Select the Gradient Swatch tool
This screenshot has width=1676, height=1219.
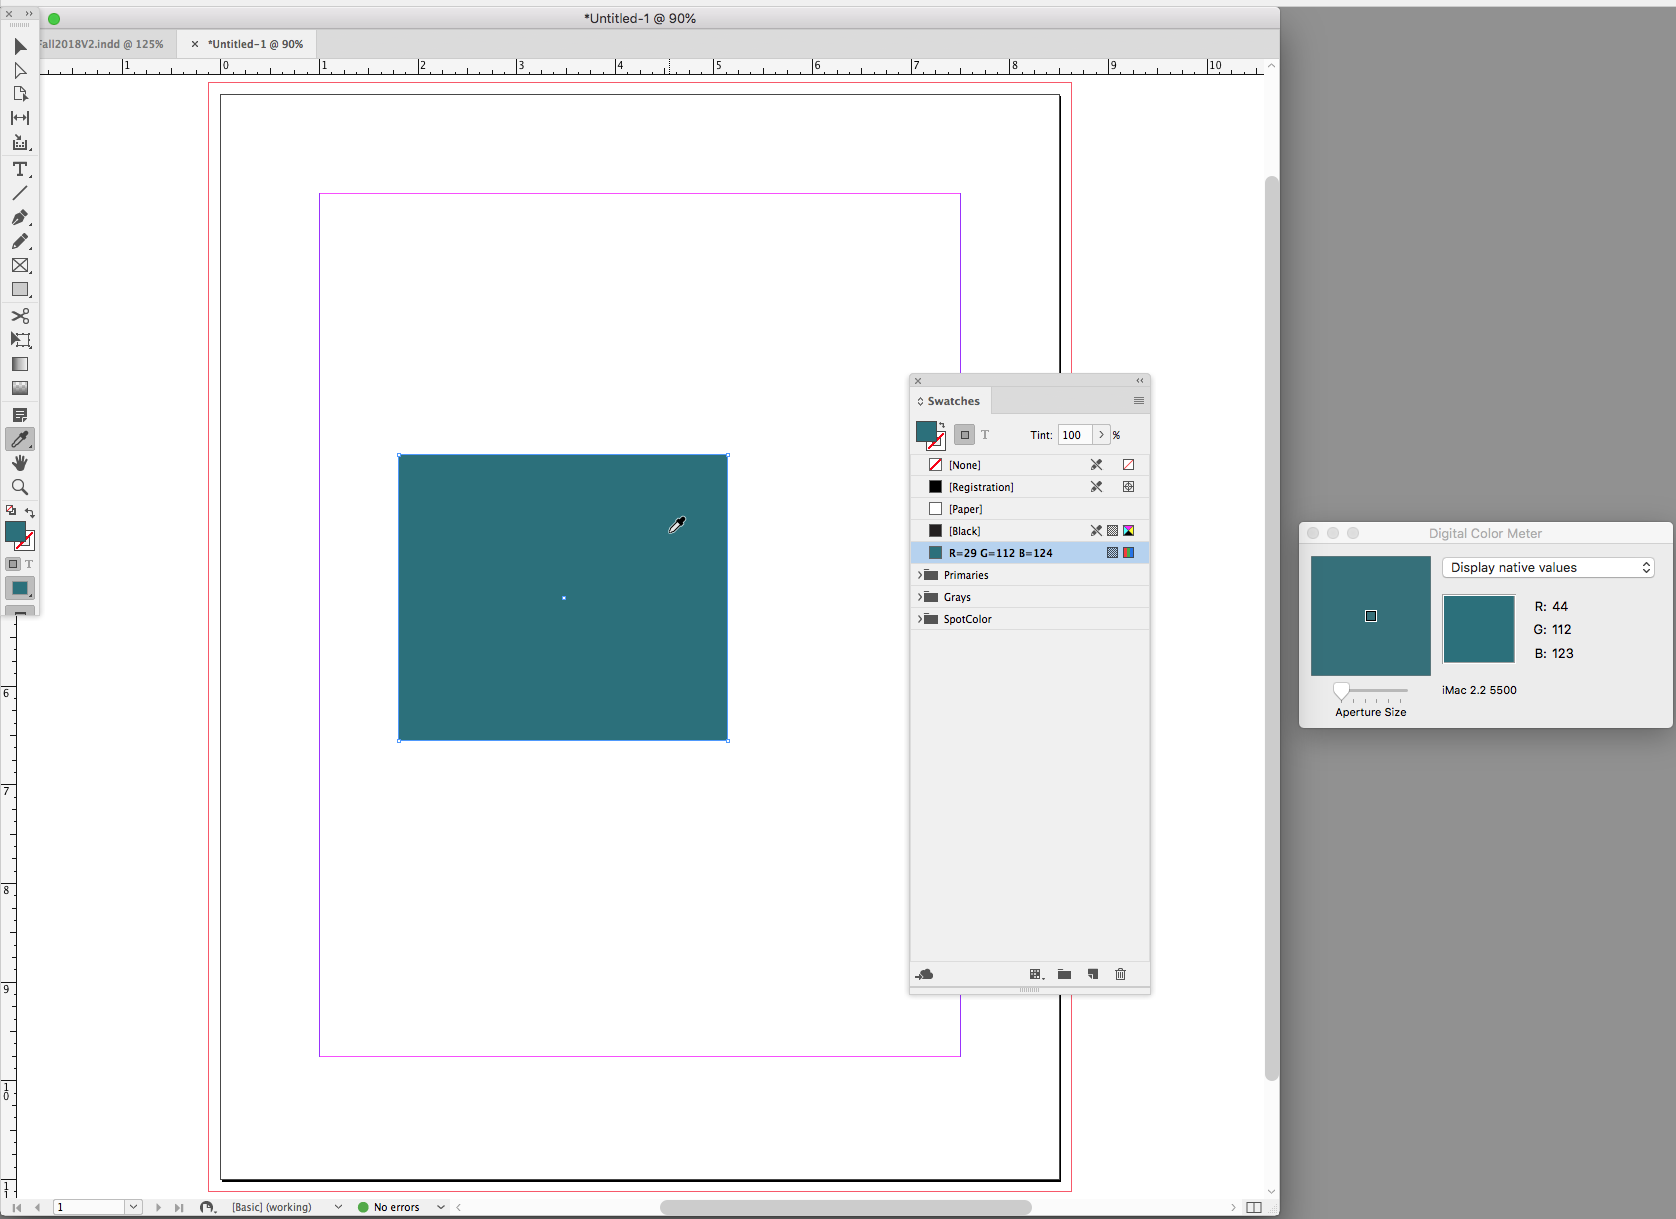[20, 364]
